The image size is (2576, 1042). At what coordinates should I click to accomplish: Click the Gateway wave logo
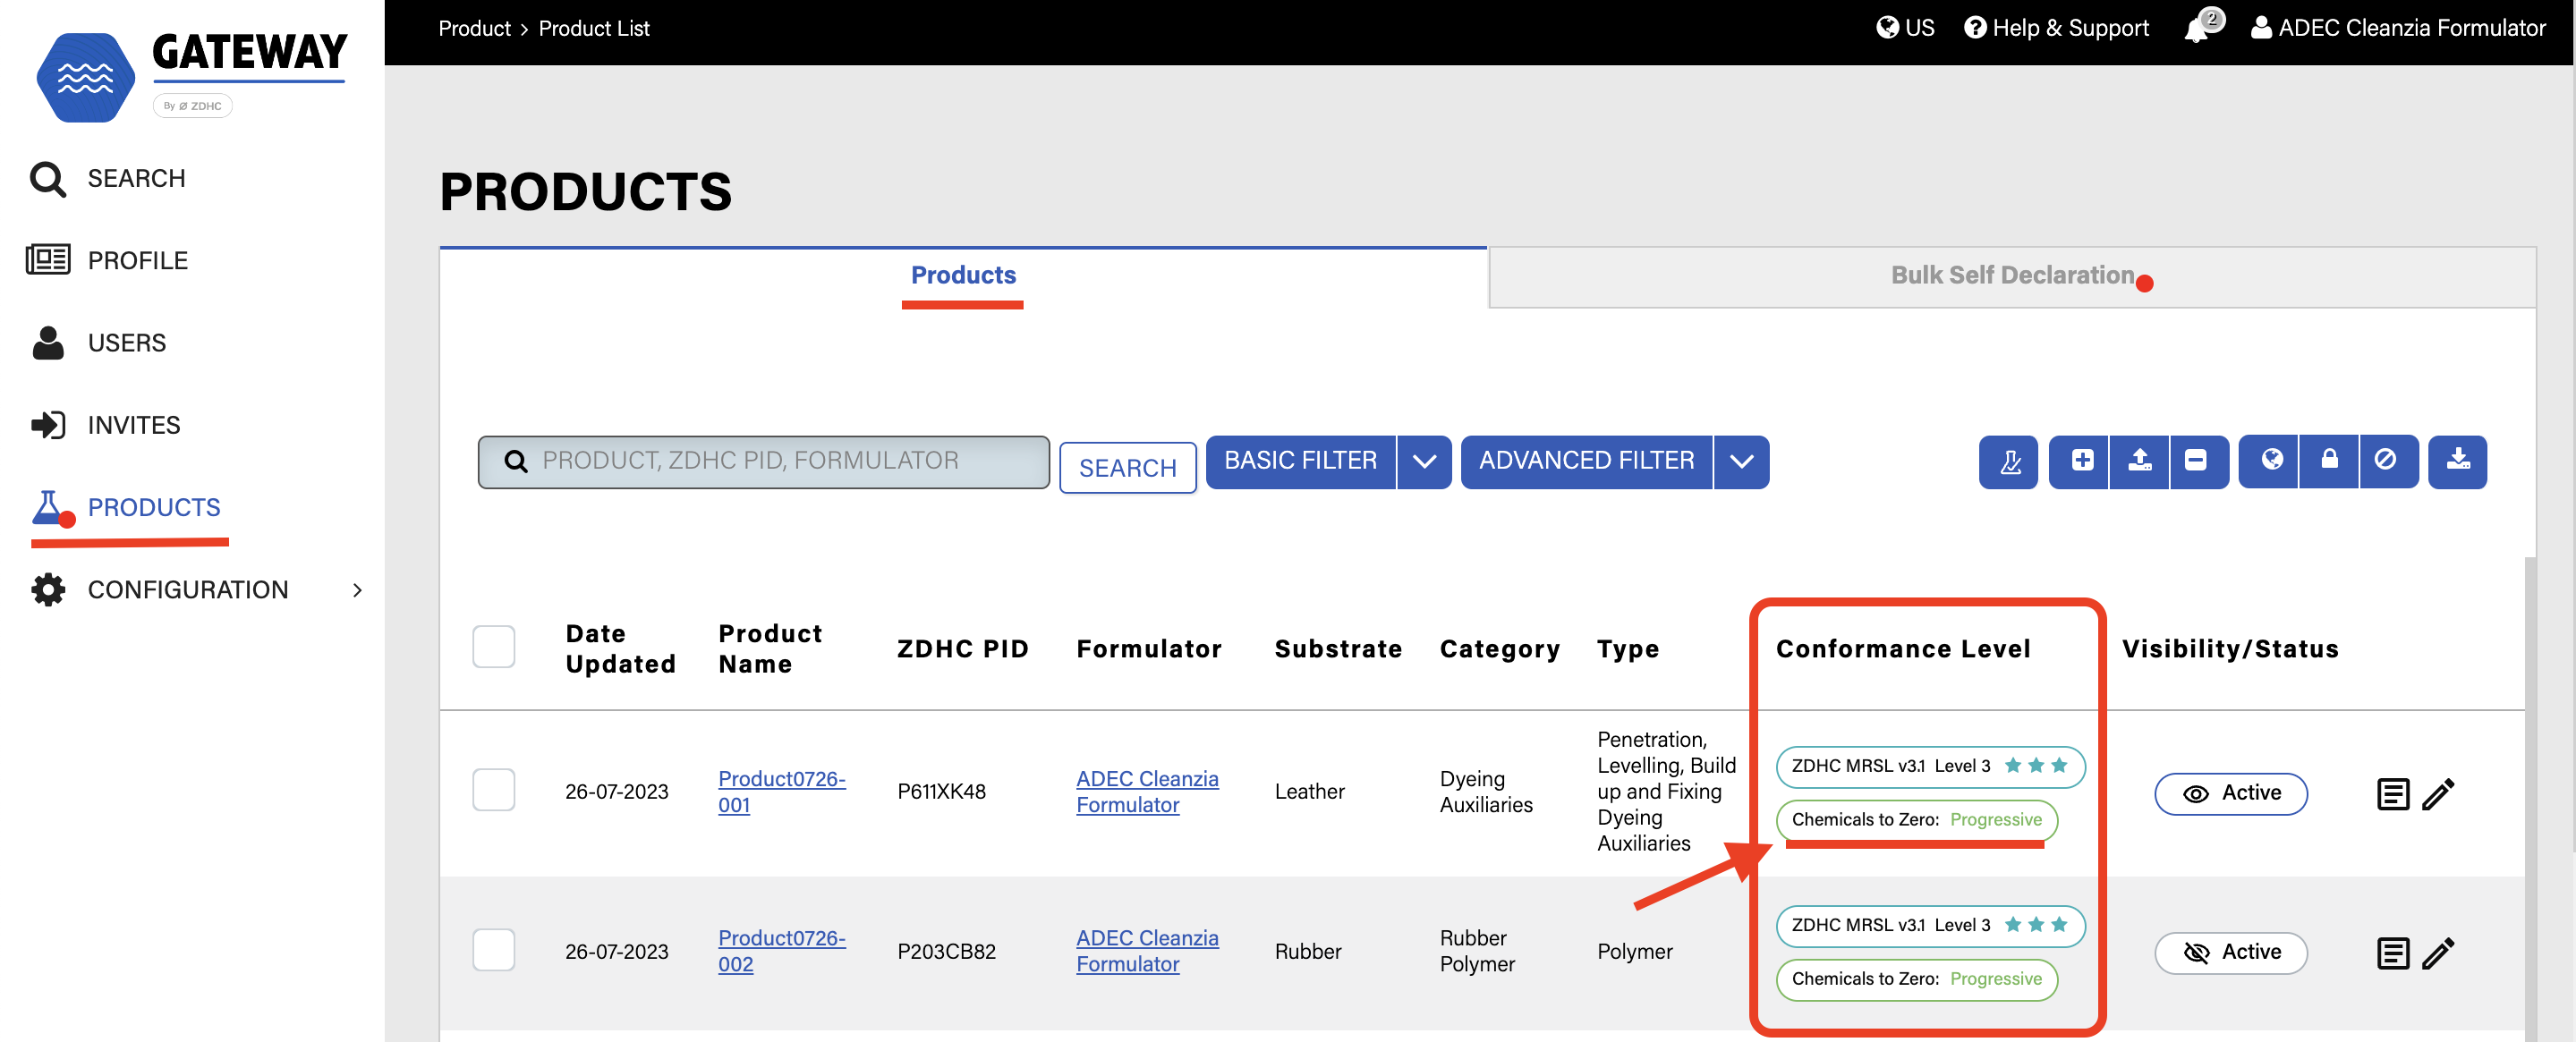point(85,78)
